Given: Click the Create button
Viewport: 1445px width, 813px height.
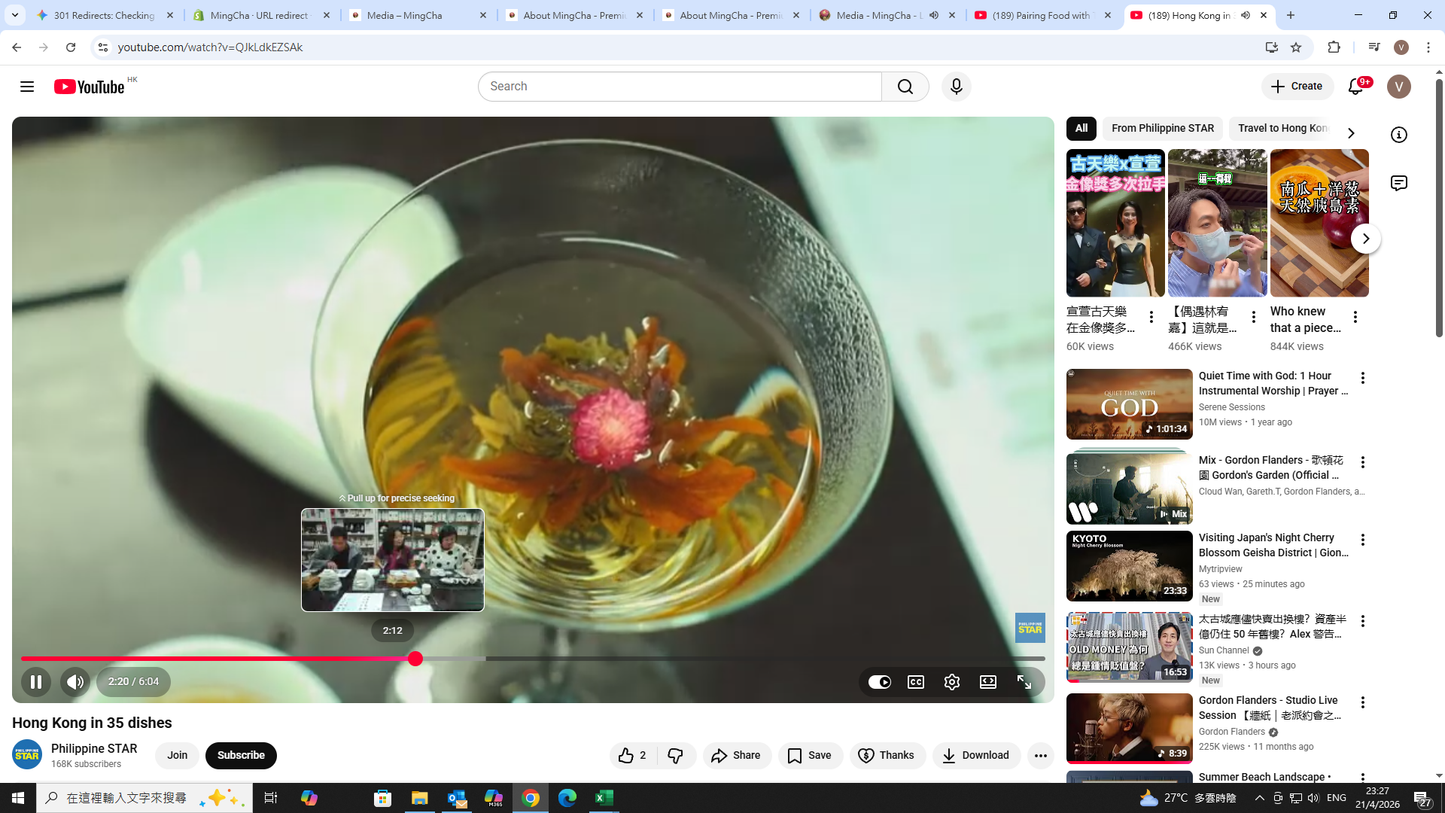Looking at the screenshot, I should (x=1297, y=87).
